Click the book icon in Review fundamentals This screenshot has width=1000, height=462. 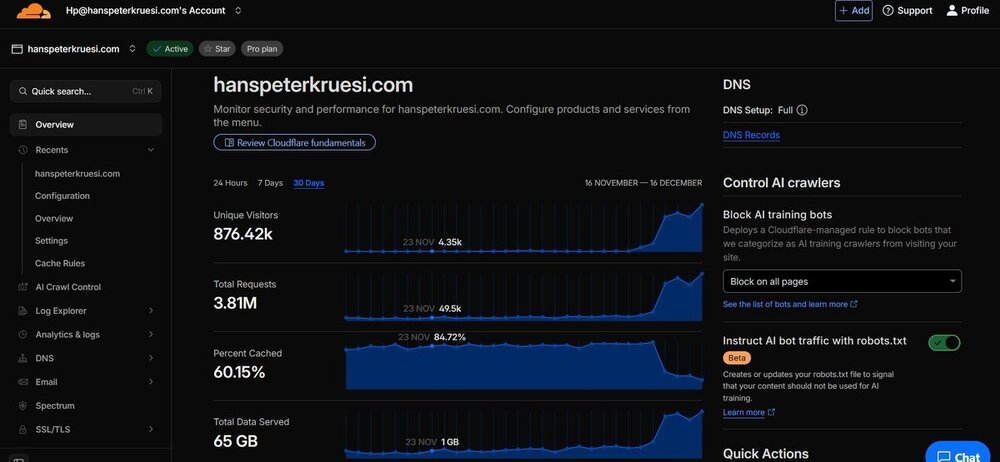pyautogui.click(x=229, y=143)
